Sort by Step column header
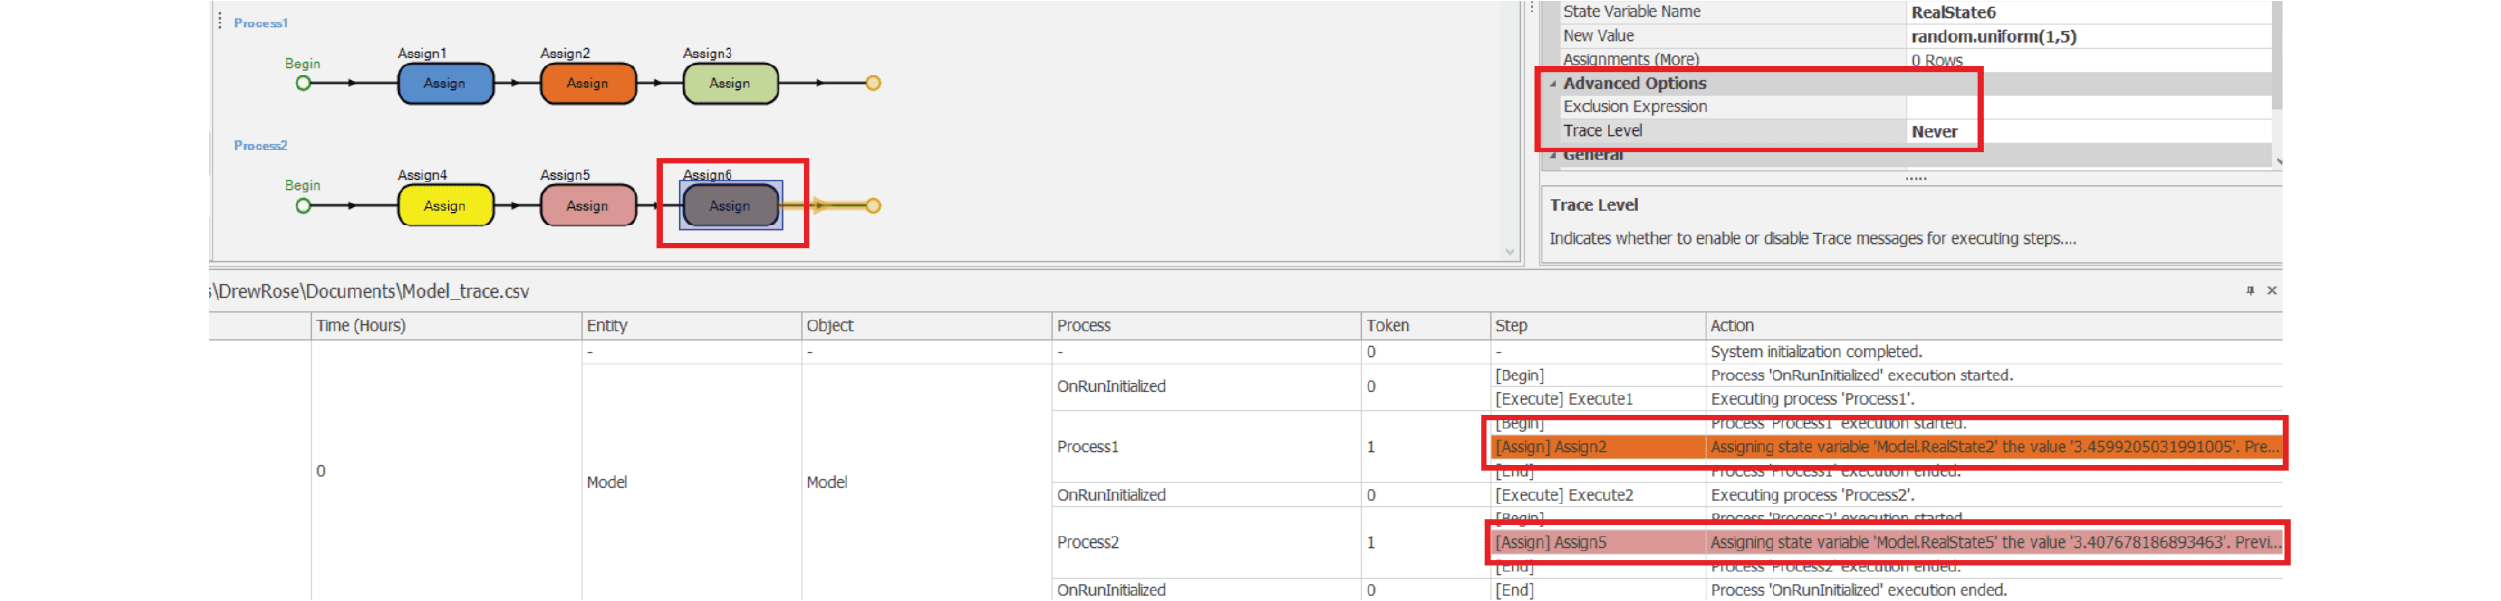Viewport: 2501px width, 601px height. click(1598, 326)
